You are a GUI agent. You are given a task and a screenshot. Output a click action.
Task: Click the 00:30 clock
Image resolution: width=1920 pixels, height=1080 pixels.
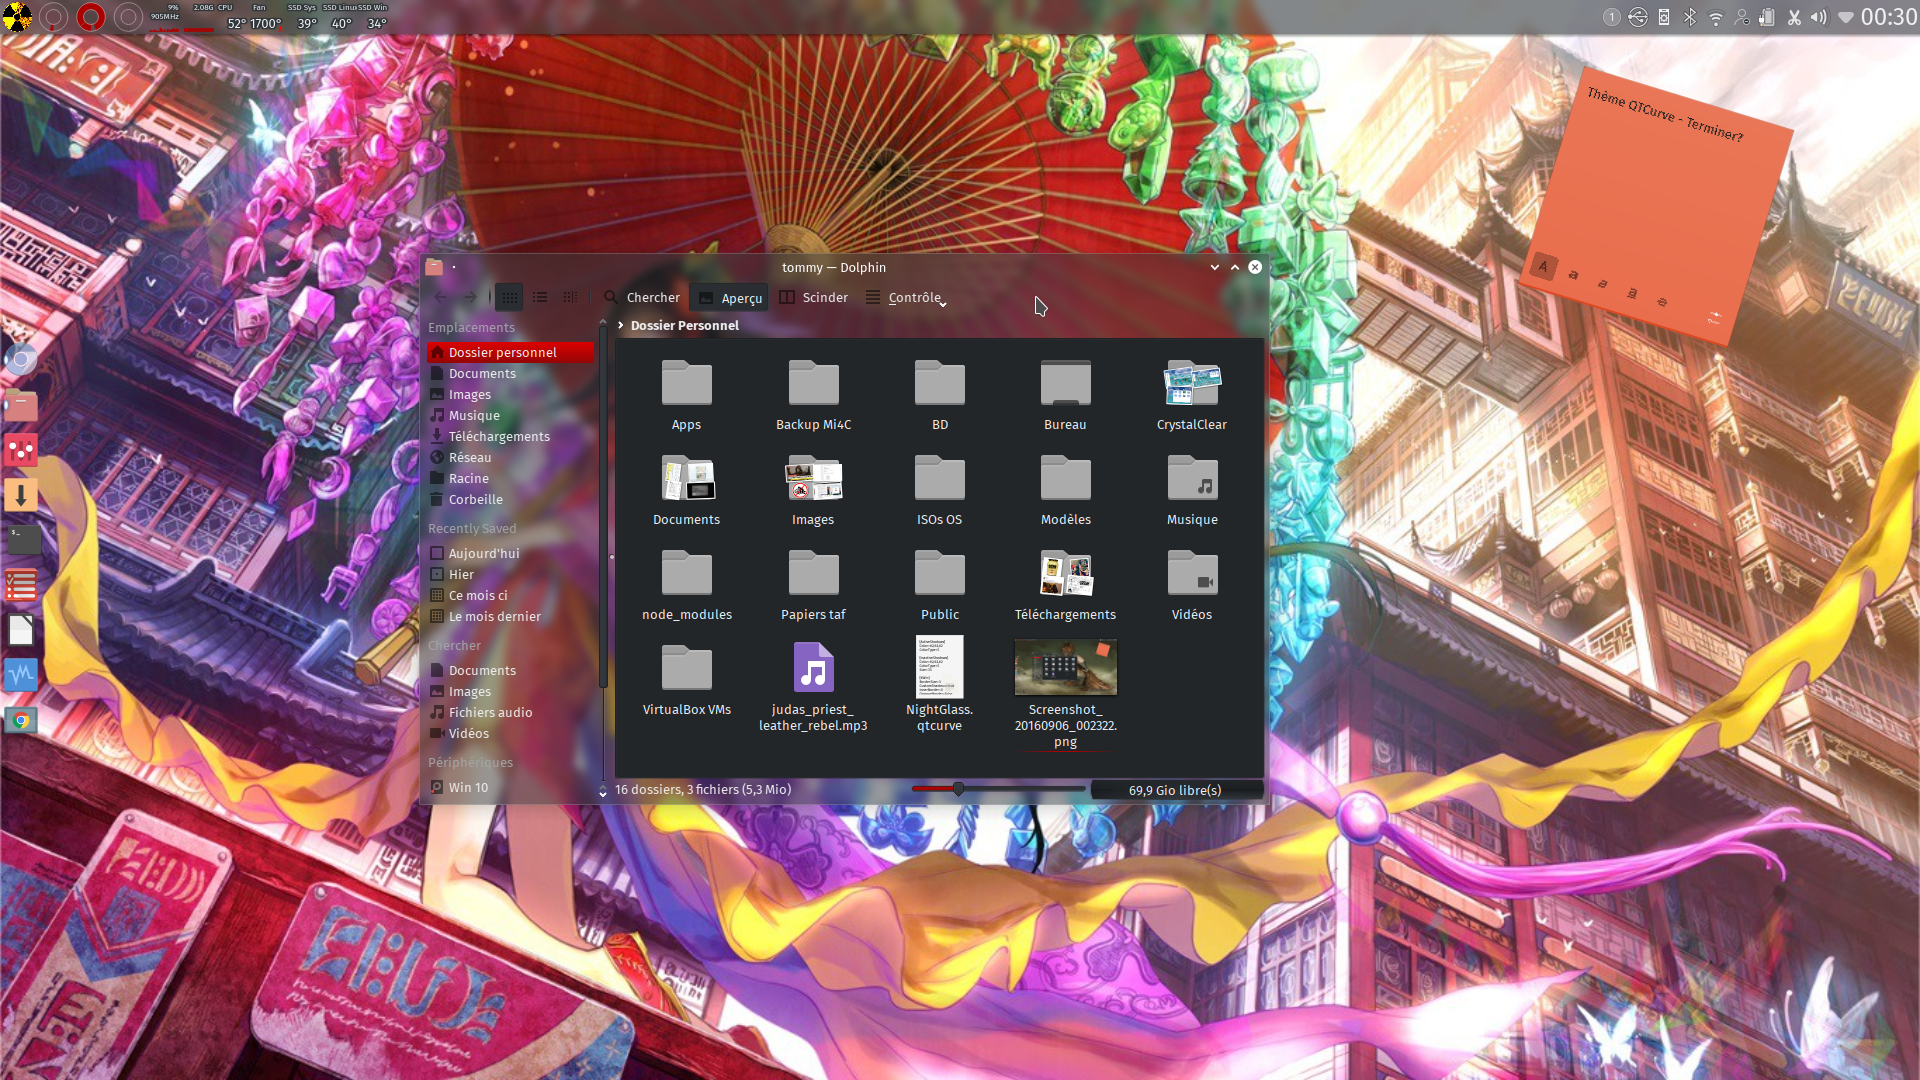pos(1889,16)
